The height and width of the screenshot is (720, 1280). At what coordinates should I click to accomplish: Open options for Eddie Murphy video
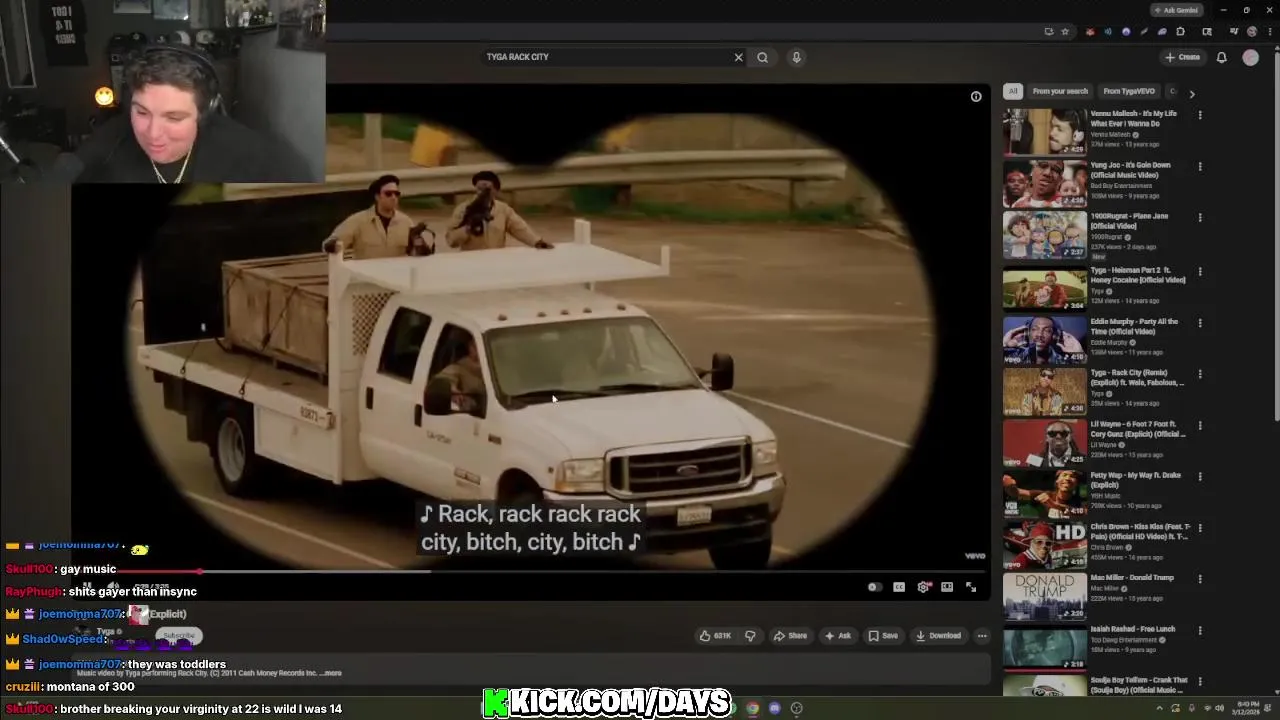[x=1200, y=323]
